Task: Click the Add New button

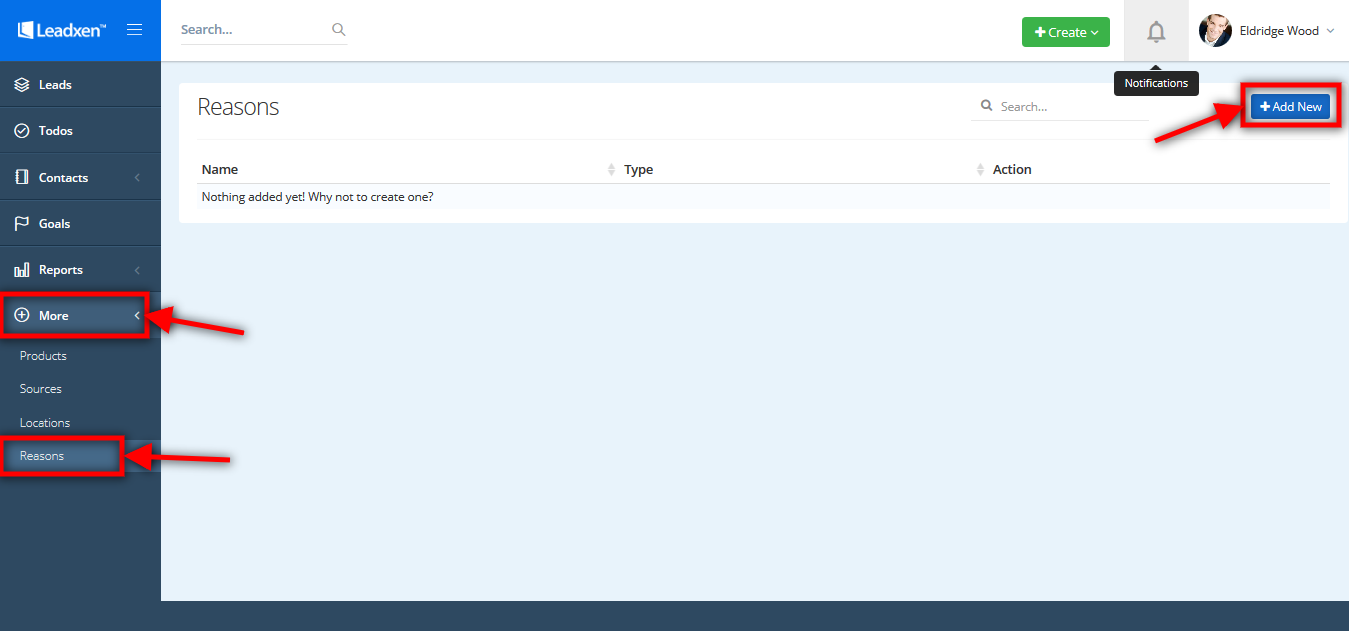Action: [1290, 107]
